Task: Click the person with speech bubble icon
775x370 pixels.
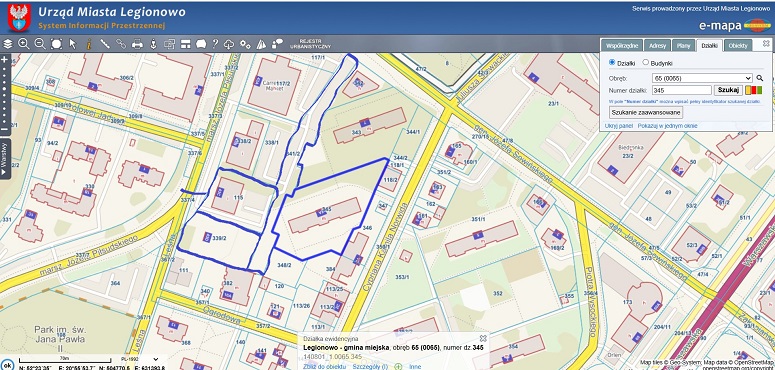Action: pyautogui.click(x=278, y=44)
